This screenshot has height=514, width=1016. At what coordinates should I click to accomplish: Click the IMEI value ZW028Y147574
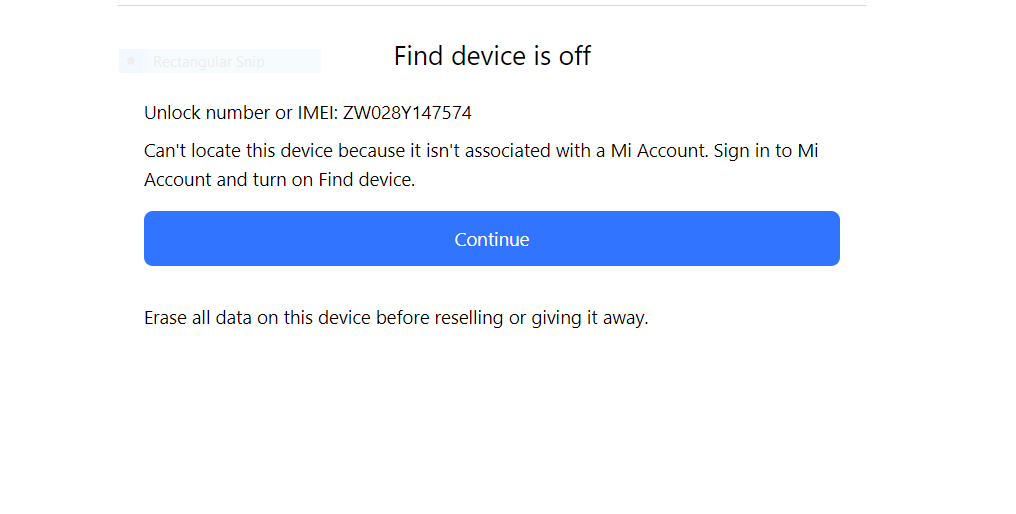pyautogui.click(x=407, y=113)
